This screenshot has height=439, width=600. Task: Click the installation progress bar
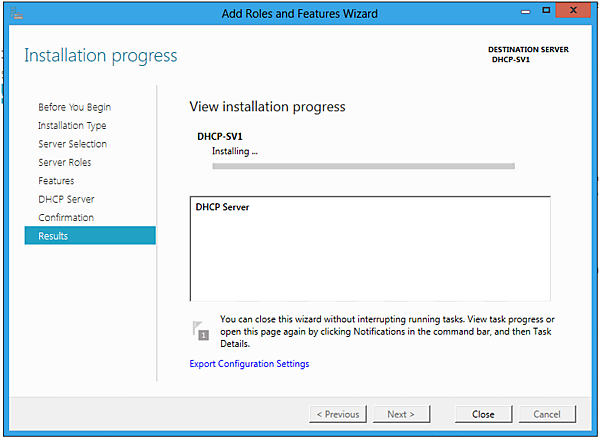pyautogui.click(x=363, y=166)
